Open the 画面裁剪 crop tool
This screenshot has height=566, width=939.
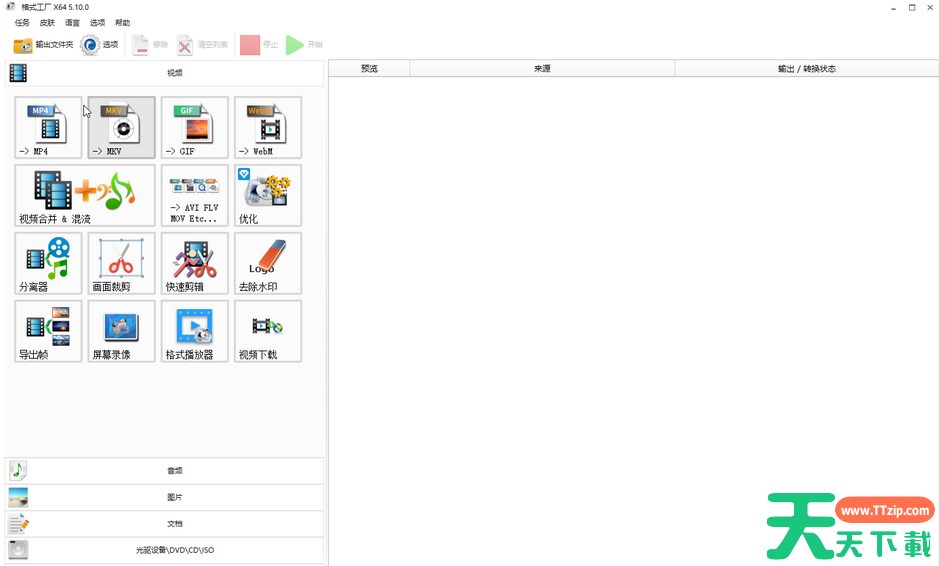[121, 263]
